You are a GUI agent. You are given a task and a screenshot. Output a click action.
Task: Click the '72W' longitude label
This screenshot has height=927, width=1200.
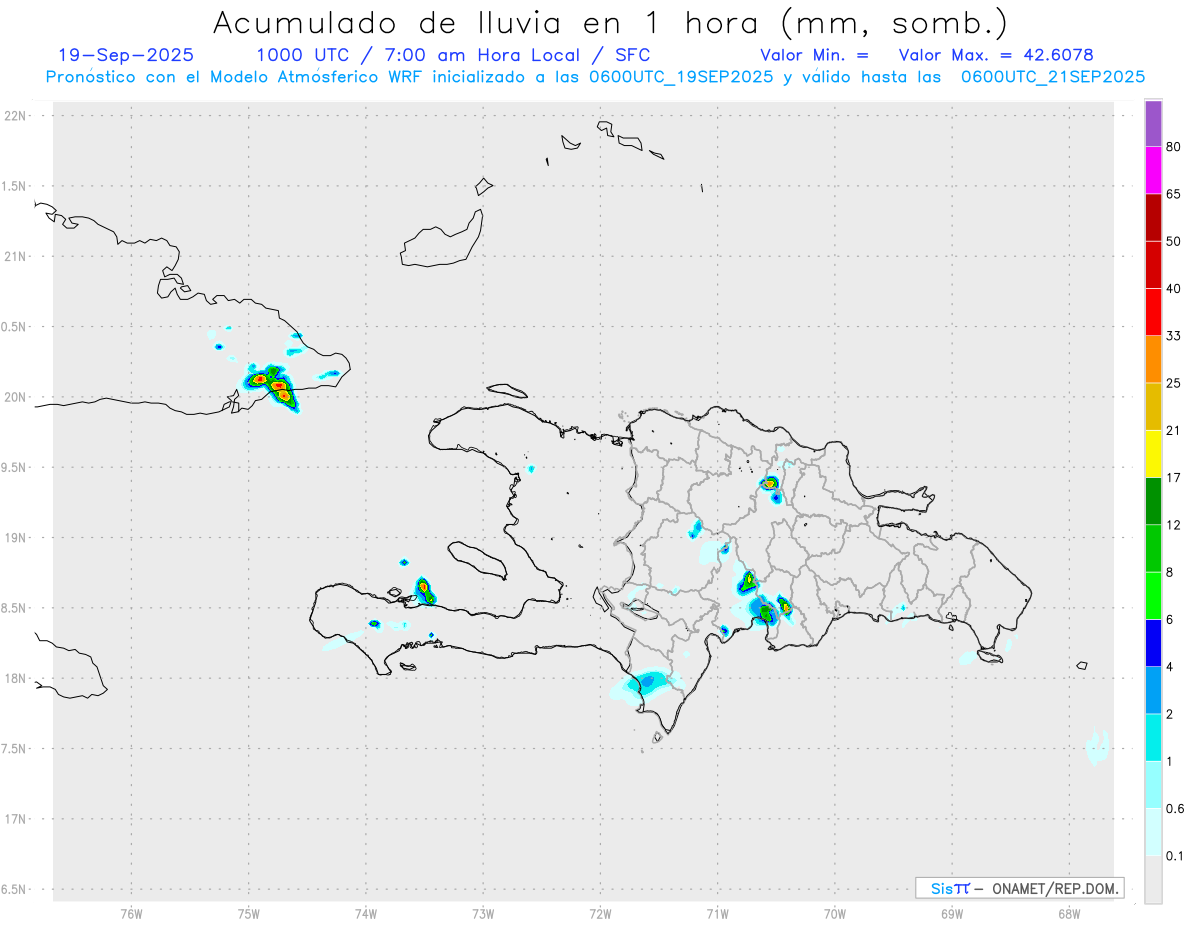(x=600, y=914)
